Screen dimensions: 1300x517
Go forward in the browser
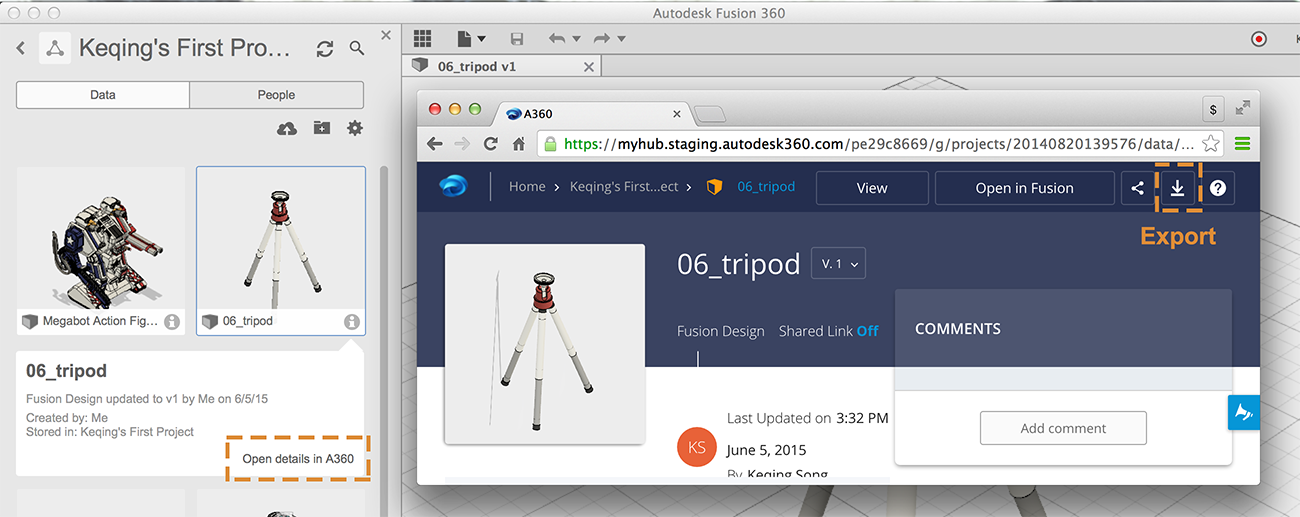click(462, 144)
